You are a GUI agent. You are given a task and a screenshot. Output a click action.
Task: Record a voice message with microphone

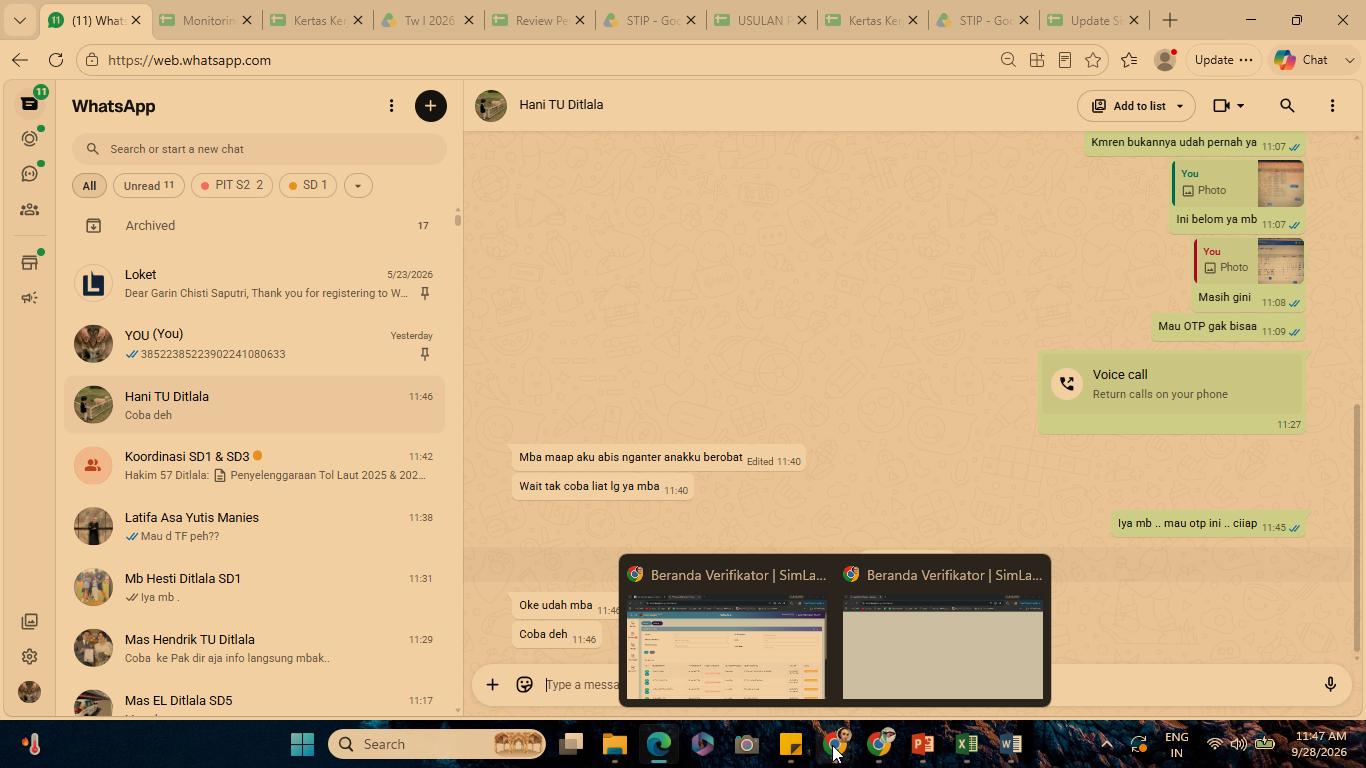(1330, 684)
